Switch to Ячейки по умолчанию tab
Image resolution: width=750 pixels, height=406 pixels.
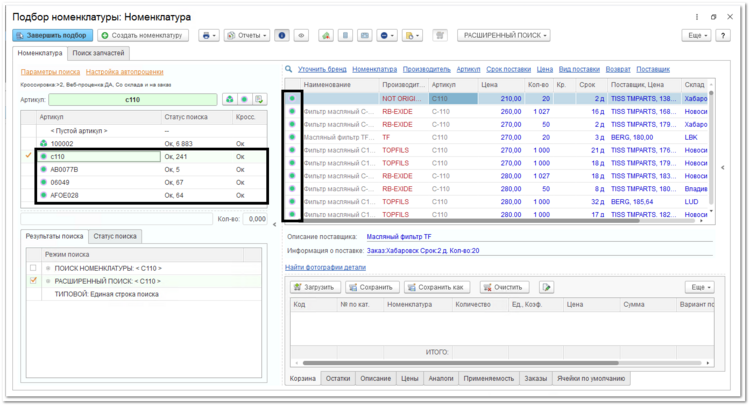pyautogui.click(x=591, y=379)
